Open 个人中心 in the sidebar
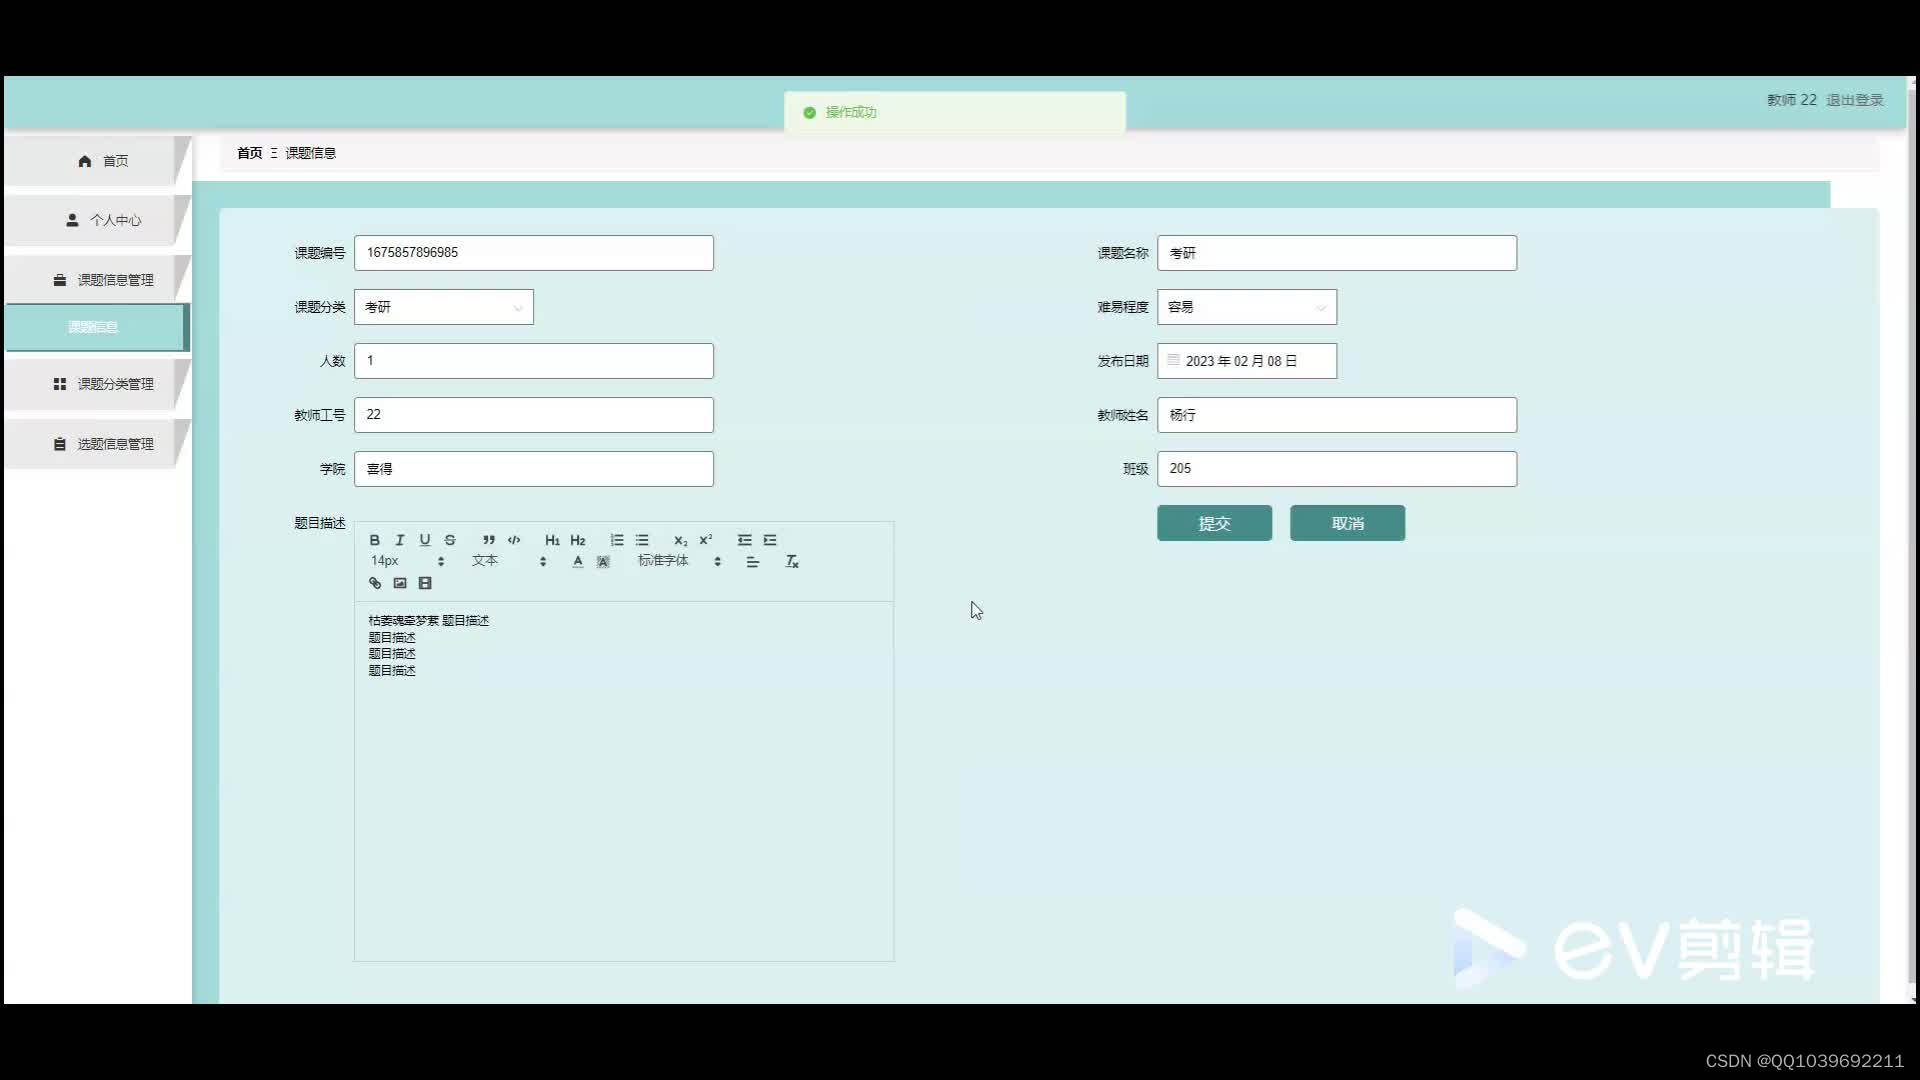 click(x=97, y=220)
